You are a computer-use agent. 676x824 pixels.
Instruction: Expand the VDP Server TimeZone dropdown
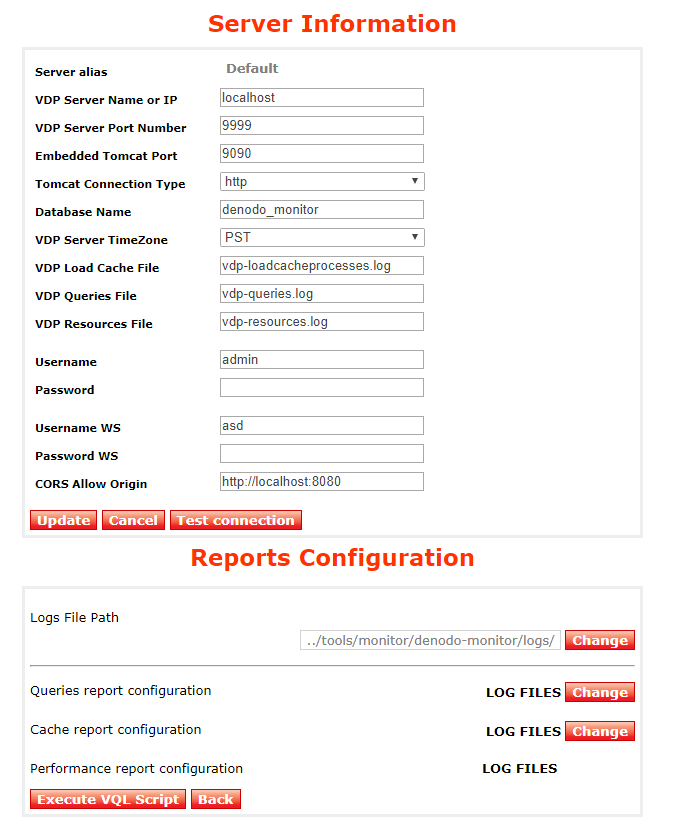322,238
